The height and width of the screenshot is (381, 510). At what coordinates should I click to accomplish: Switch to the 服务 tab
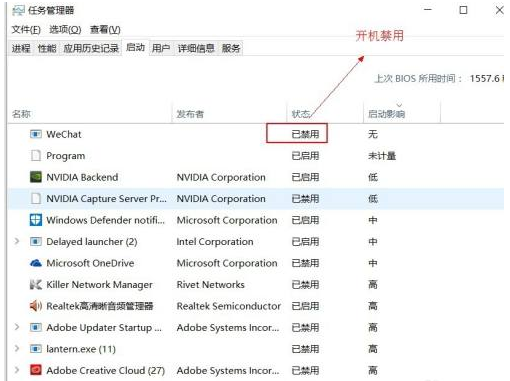[x=231, y=48]
